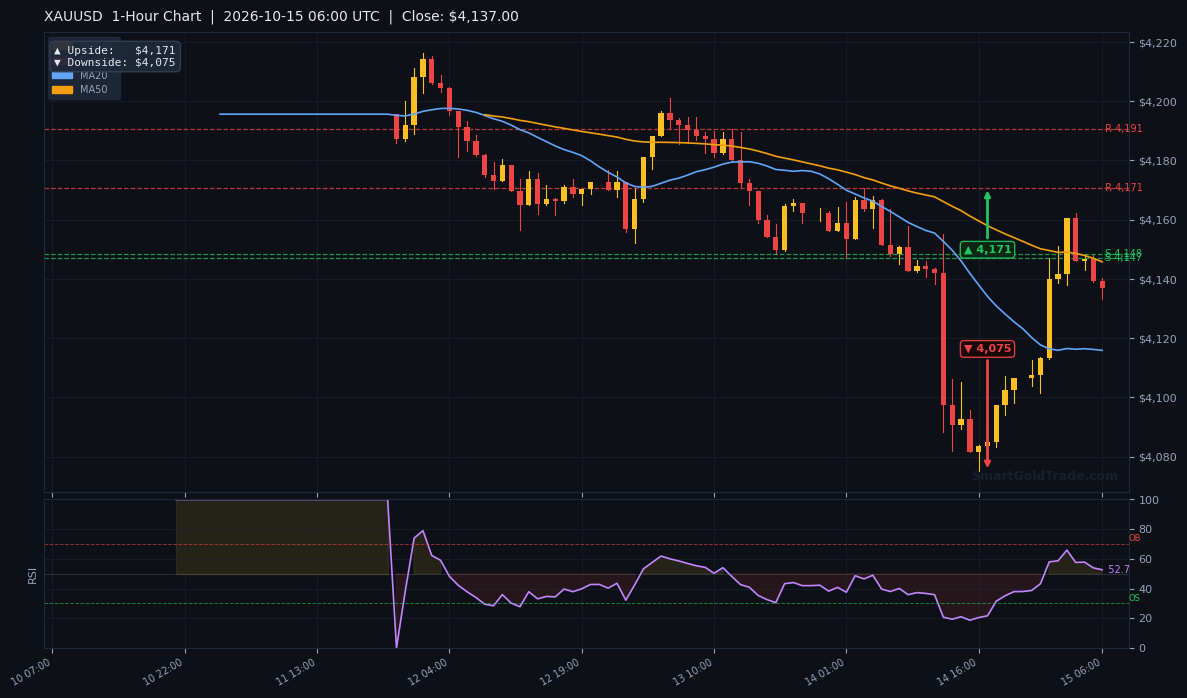
Task: Click the RSI axis 20 tick label
Action: (1143, 619)
